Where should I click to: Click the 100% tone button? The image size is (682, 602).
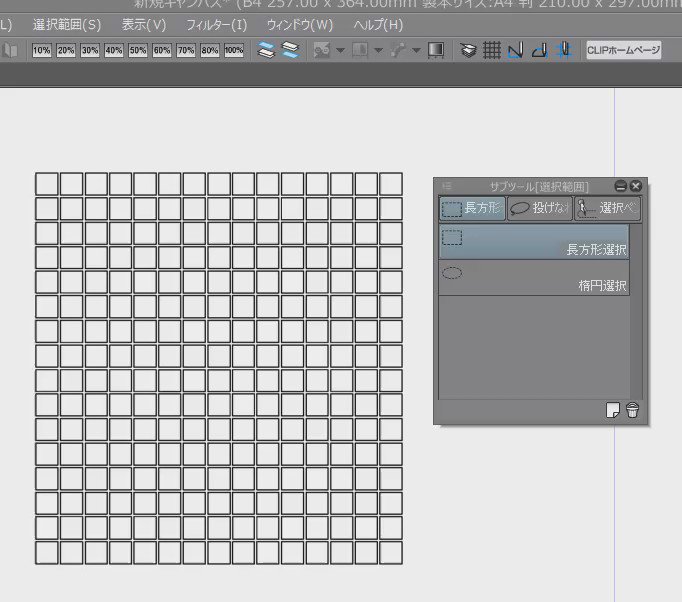click(x=234, y=50)
